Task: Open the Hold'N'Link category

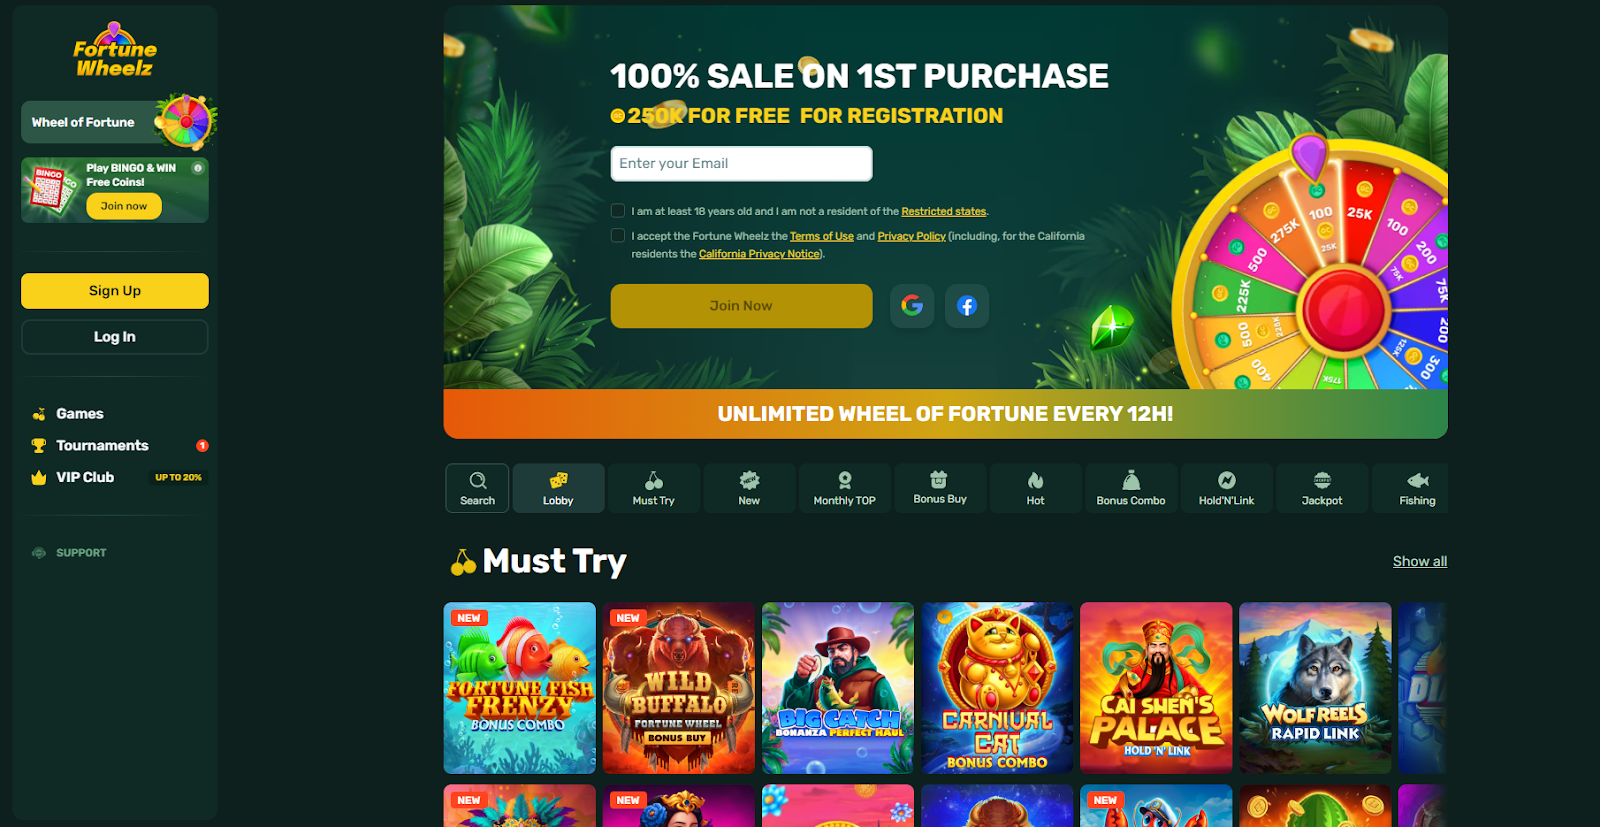Action: (1226, 488)
